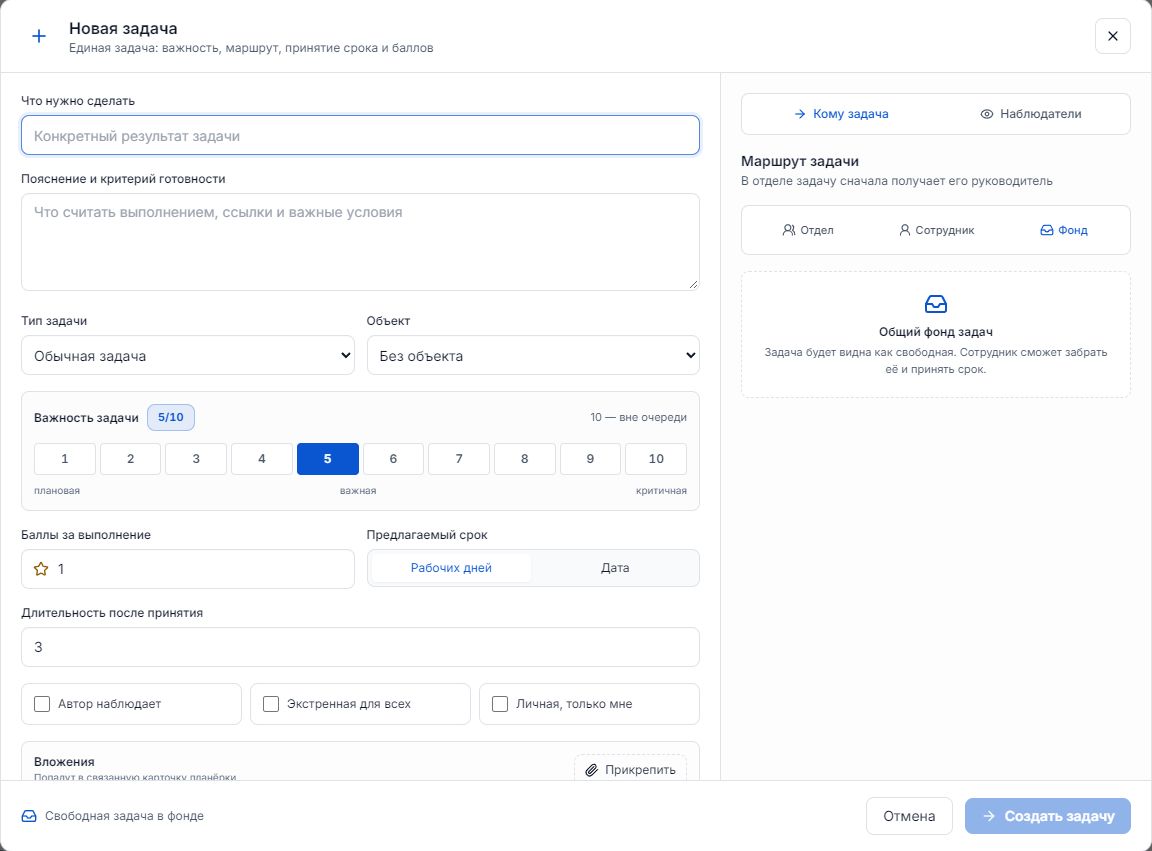
Task: Click the Свободная задача в фонде status text
Action: pos(124,816)
